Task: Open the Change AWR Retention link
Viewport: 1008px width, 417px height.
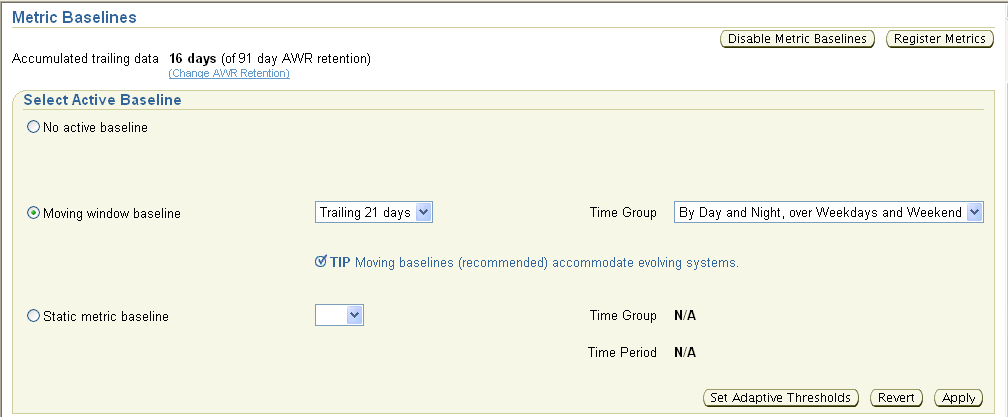Action: pyautogui.click(x=229, y=74)
